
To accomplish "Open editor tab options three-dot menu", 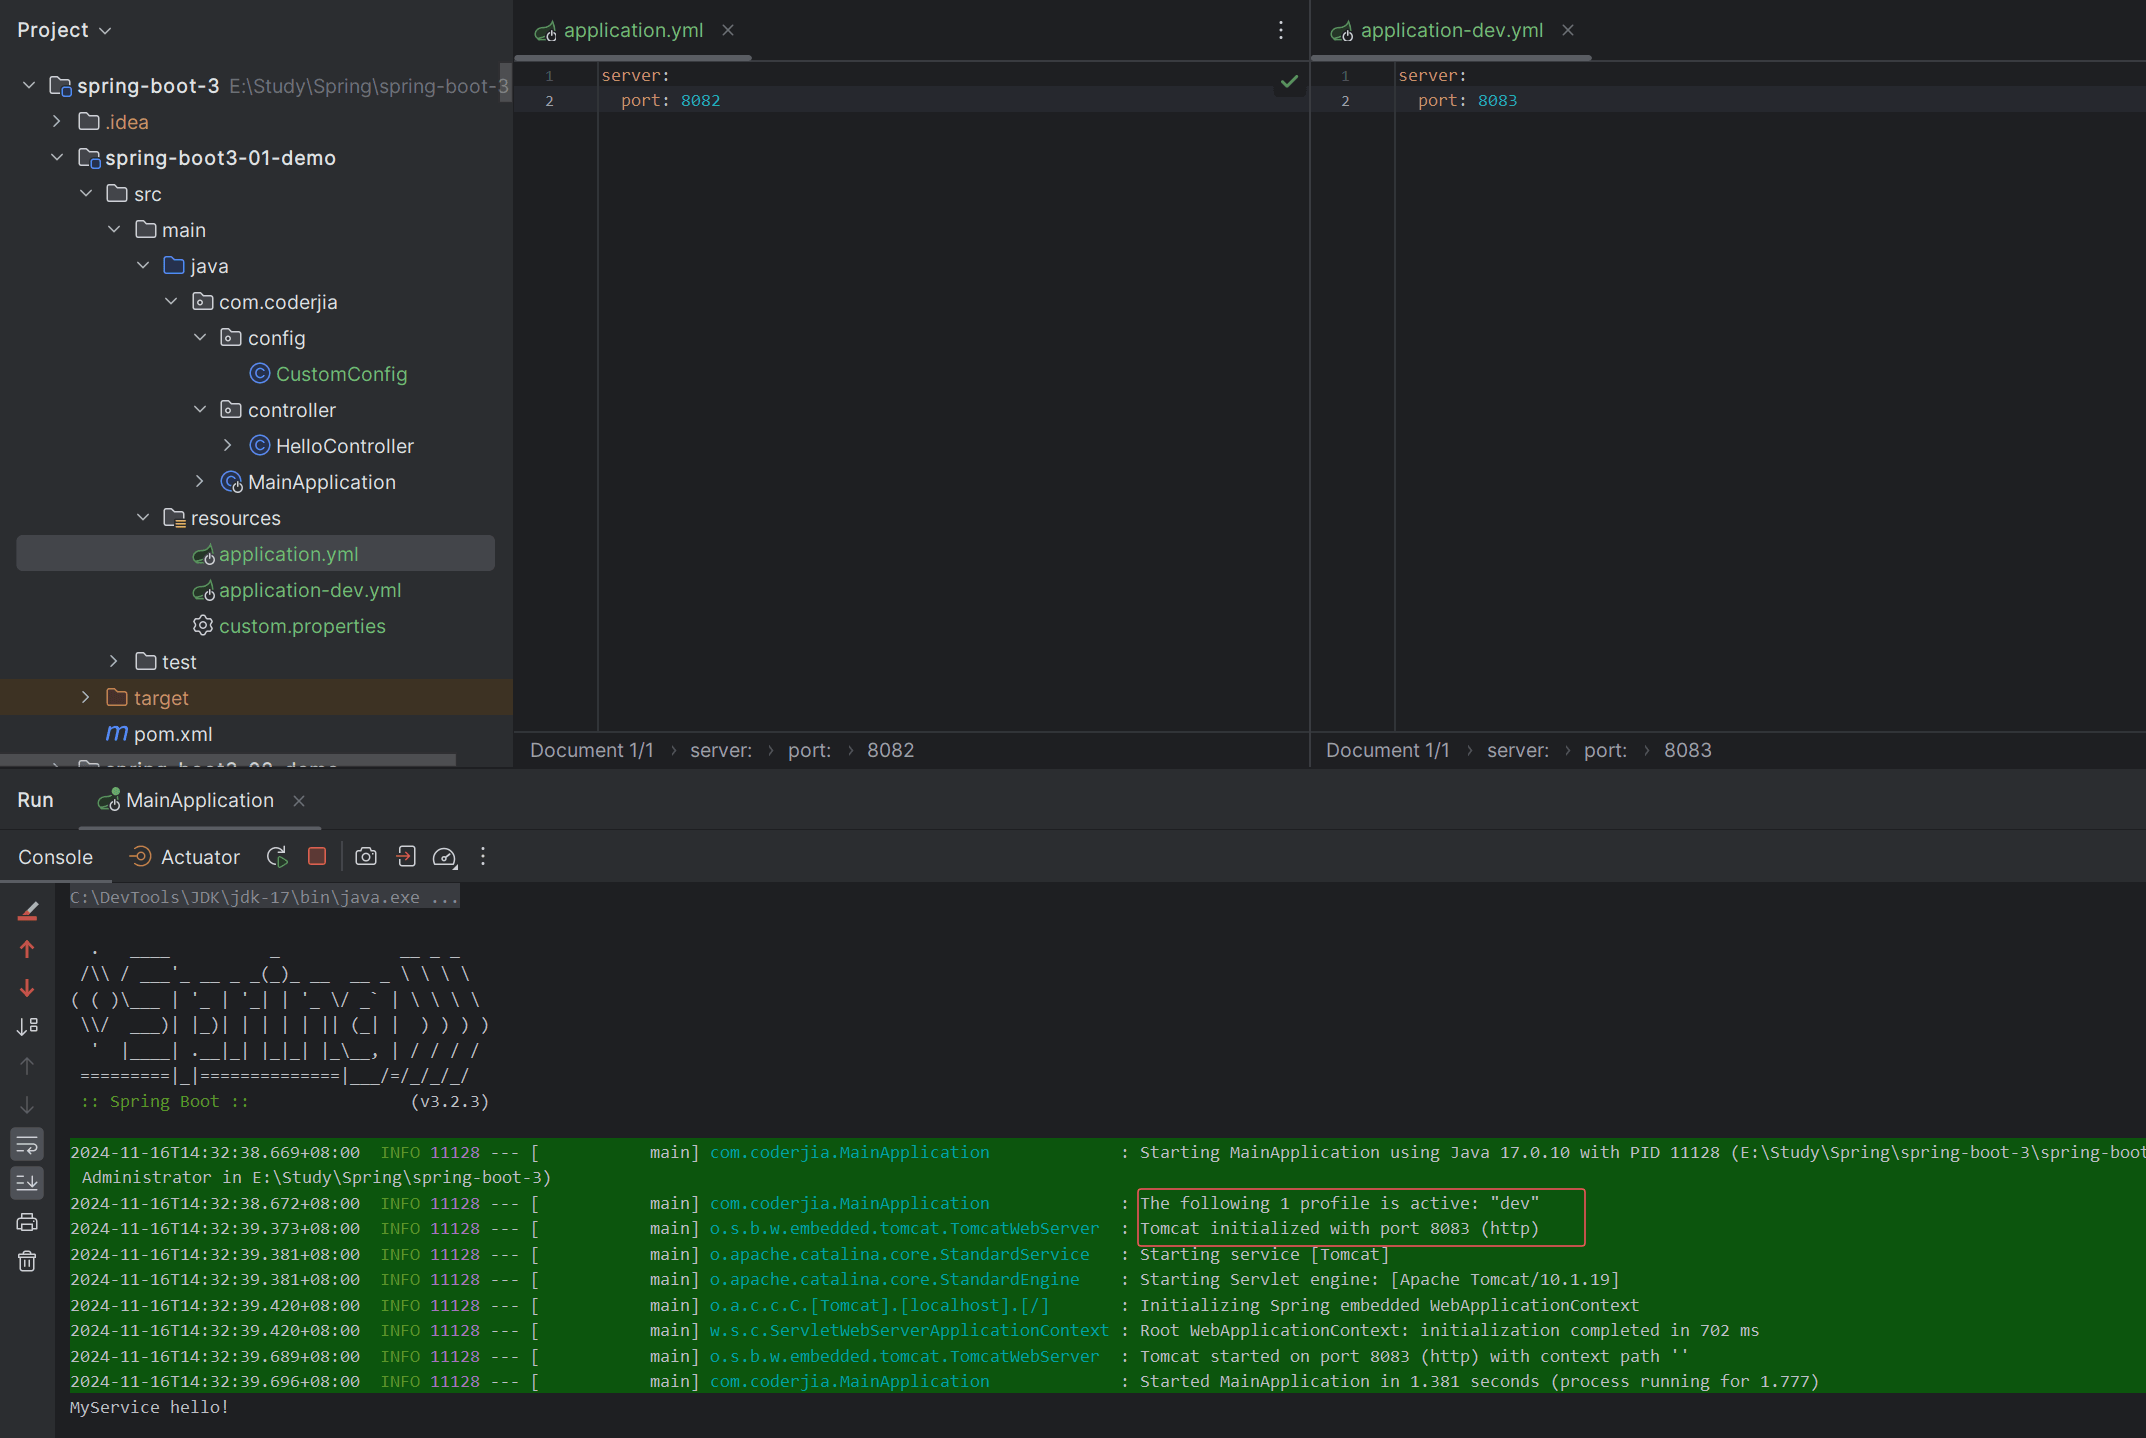I will tap(1281, 30).
